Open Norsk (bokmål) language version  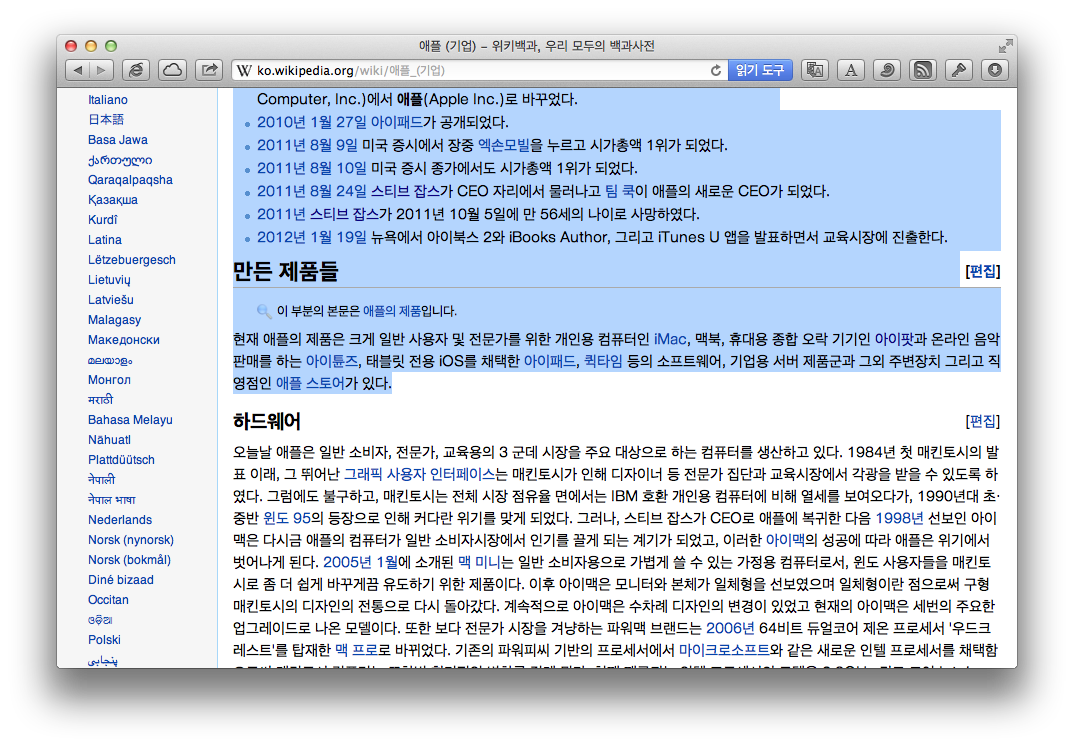129,559
